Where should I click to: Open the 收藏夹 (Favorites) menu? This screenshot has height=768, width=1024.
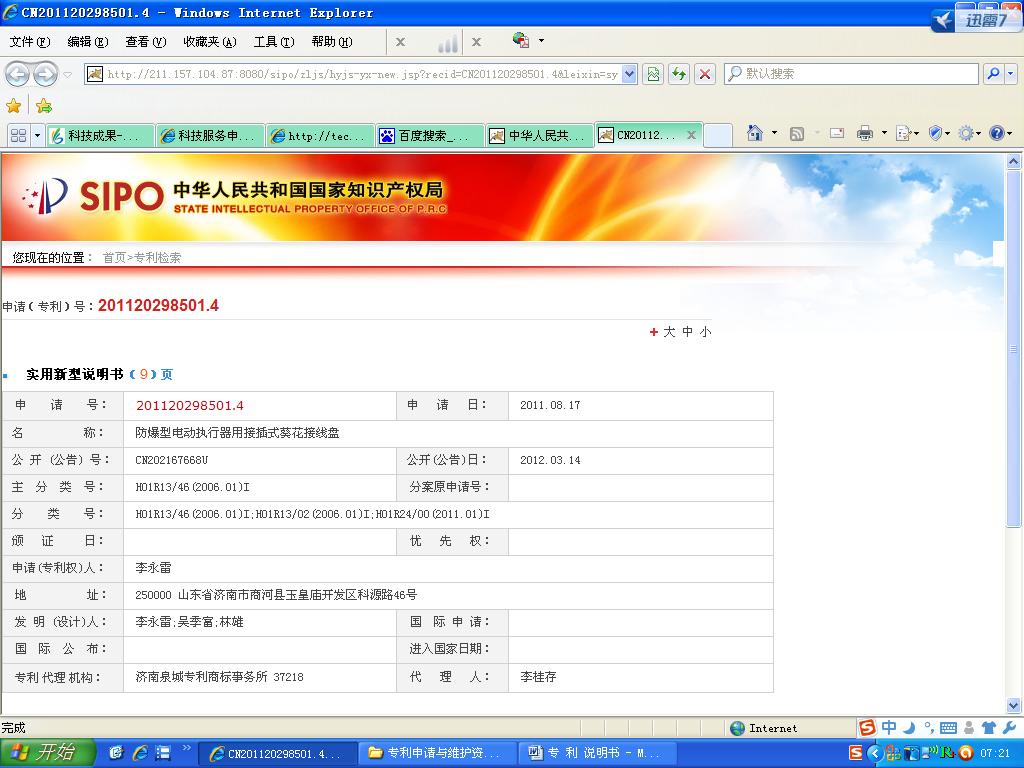click(209, 42)
